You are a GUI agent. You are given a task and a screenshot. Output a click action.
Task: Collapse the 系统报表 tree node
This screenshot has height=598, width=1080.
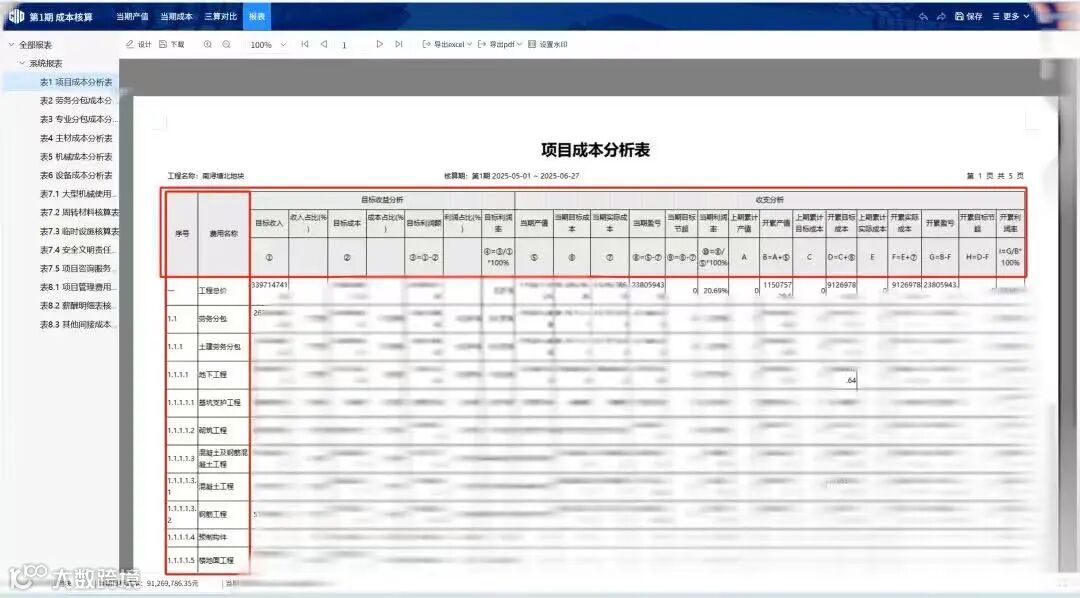pos(22,63)
